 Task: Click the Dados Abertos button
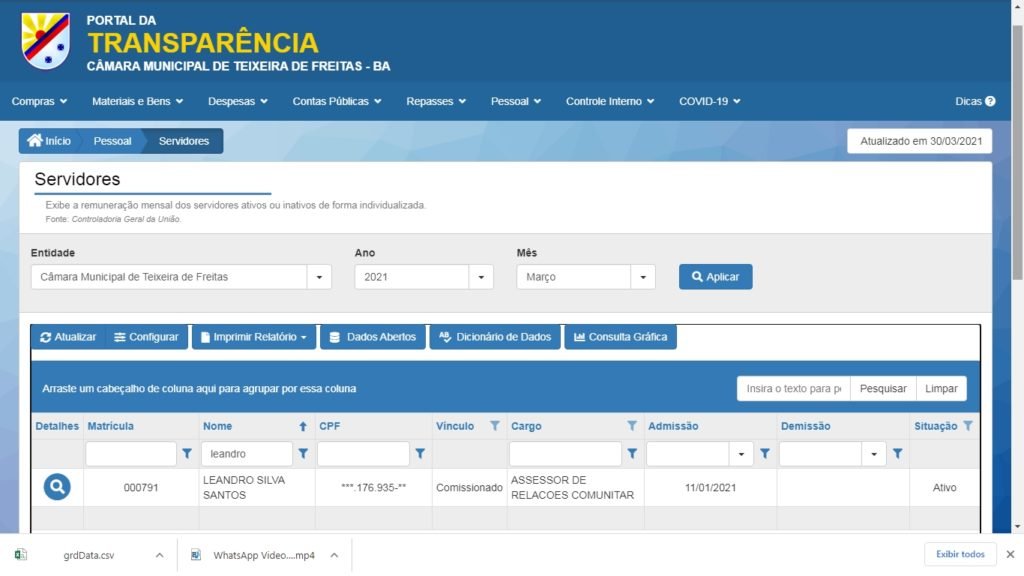pos(372,337)
